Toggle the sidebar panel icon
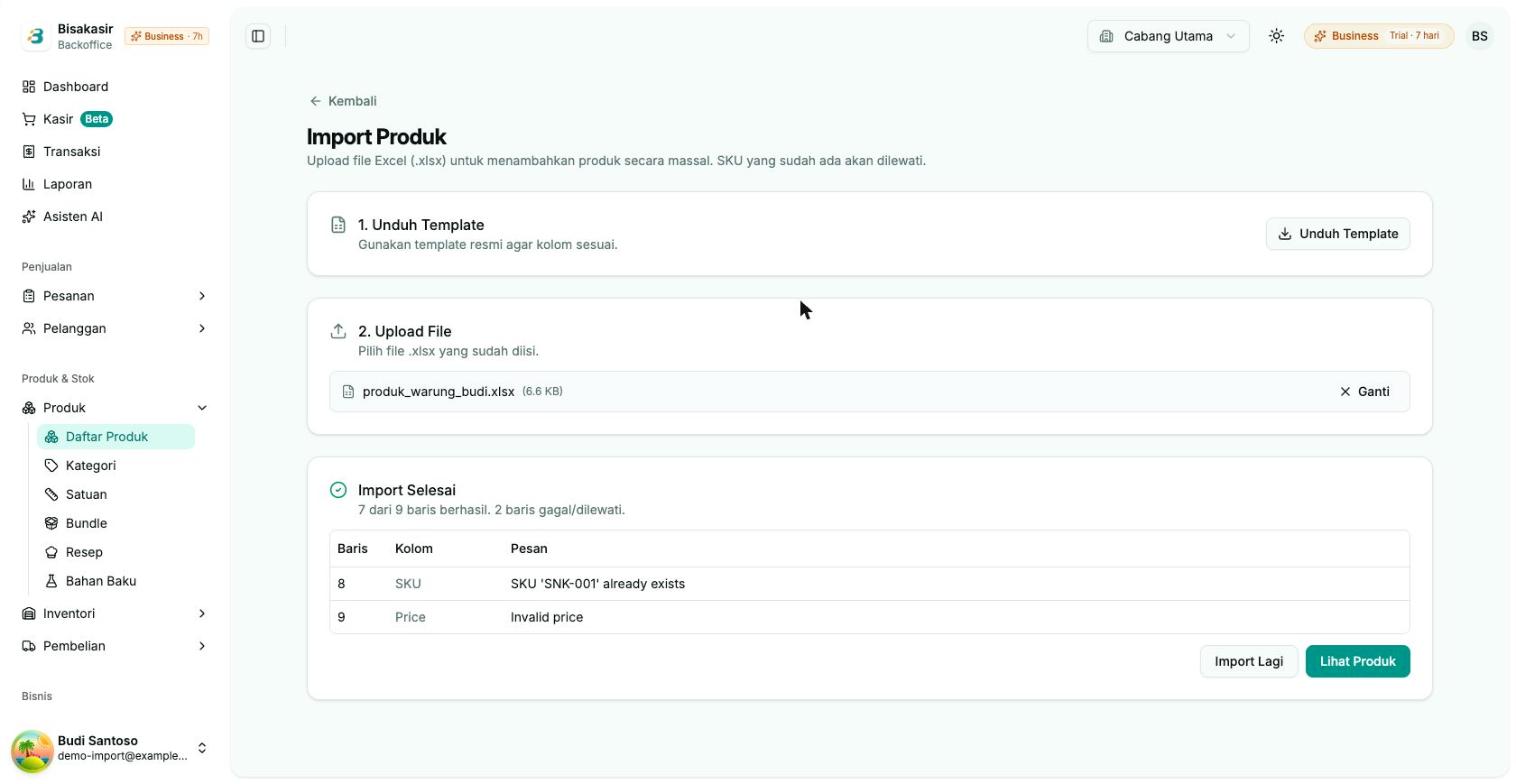1516x784 pixels. tap(258, 36)
